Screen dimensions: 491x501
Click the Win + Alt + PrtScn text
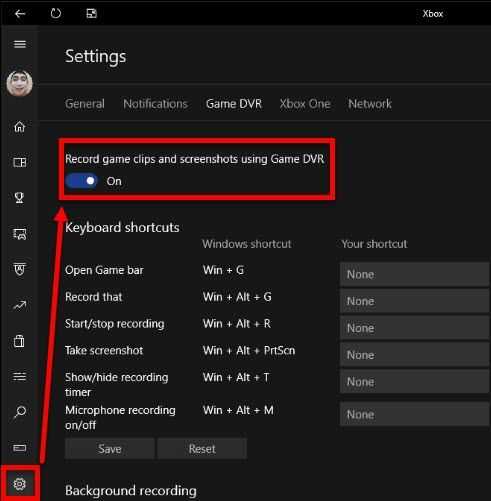(x=249, y=350)
